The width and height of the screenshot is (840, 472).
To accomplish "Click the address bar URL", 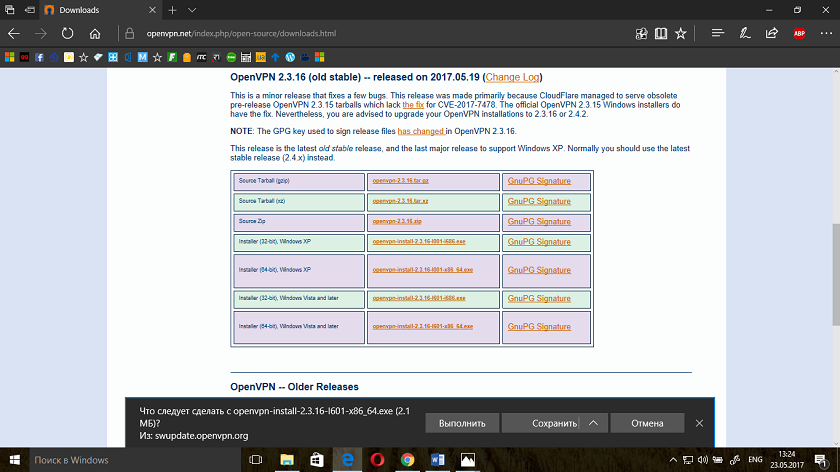I will pyautogui.click(x=241, y=34).
